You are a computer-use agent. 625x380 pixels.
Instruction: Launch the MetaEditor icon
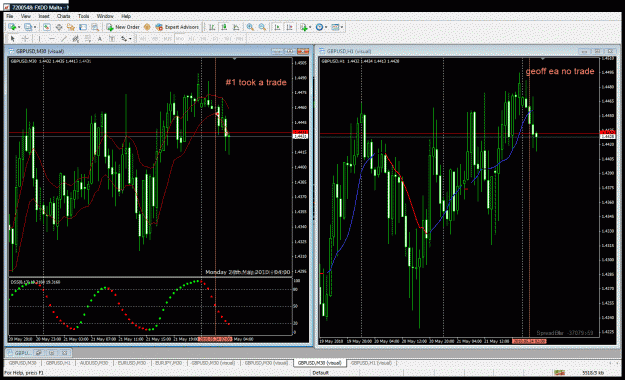click(147, 27)
